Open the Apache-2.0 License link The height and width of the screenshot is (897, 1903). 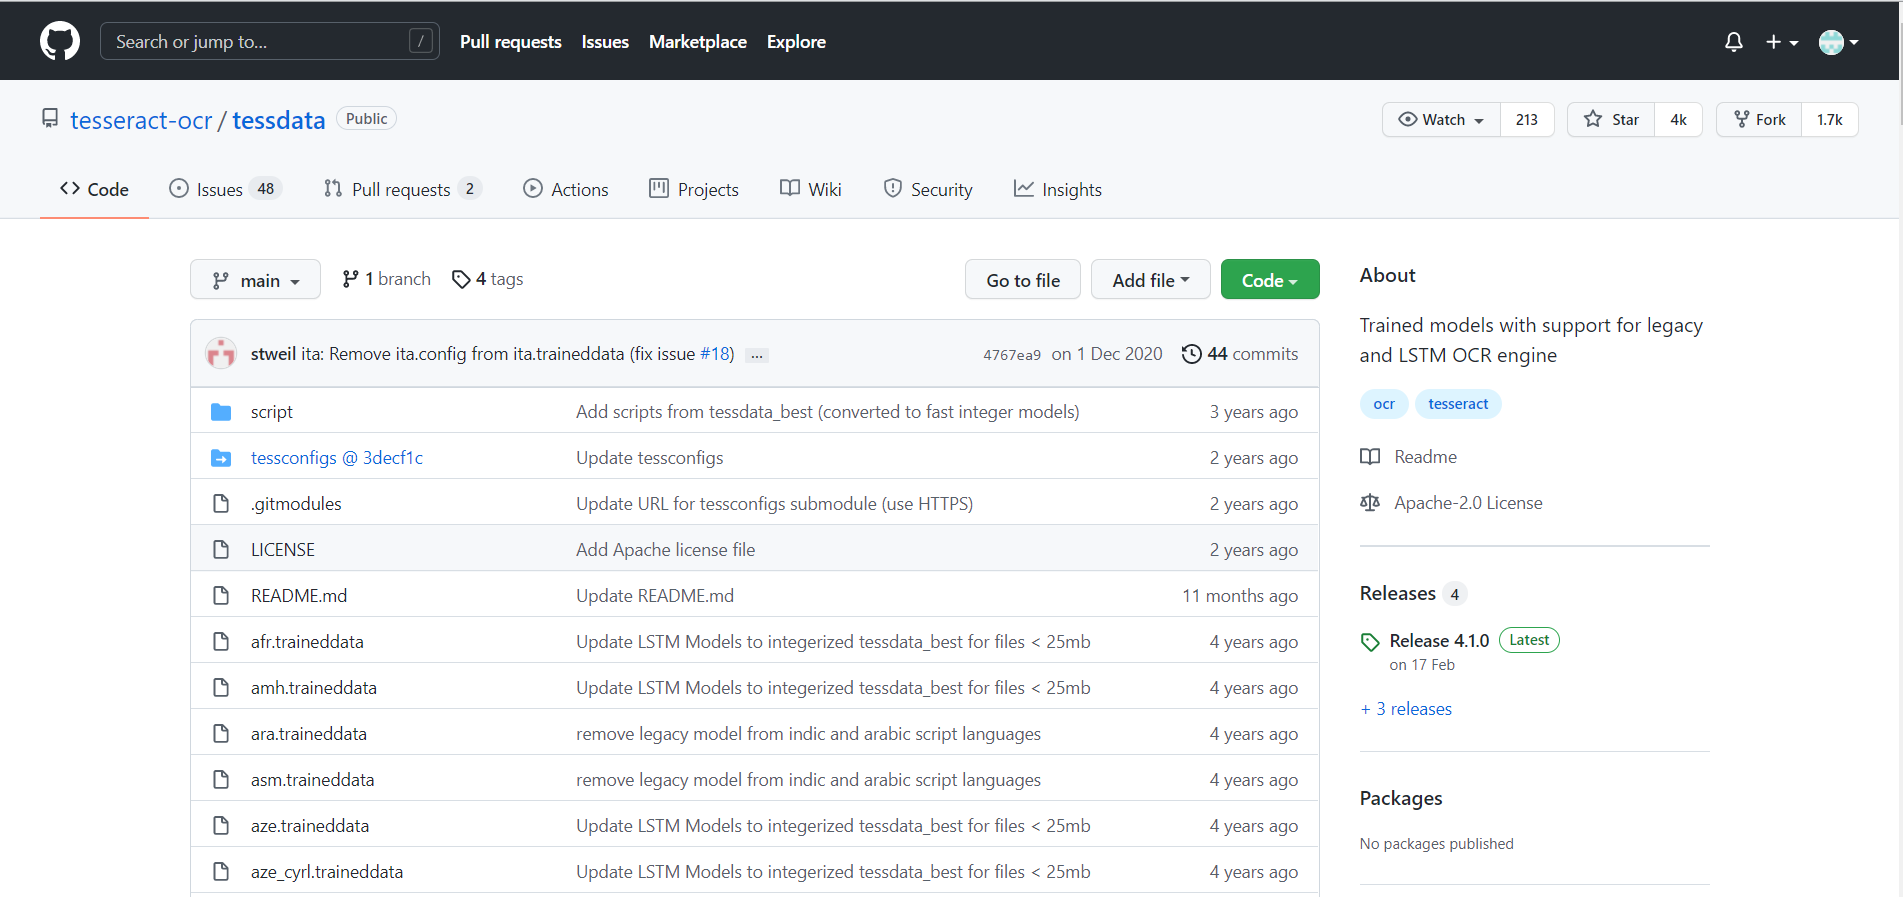pos(1452,503)
